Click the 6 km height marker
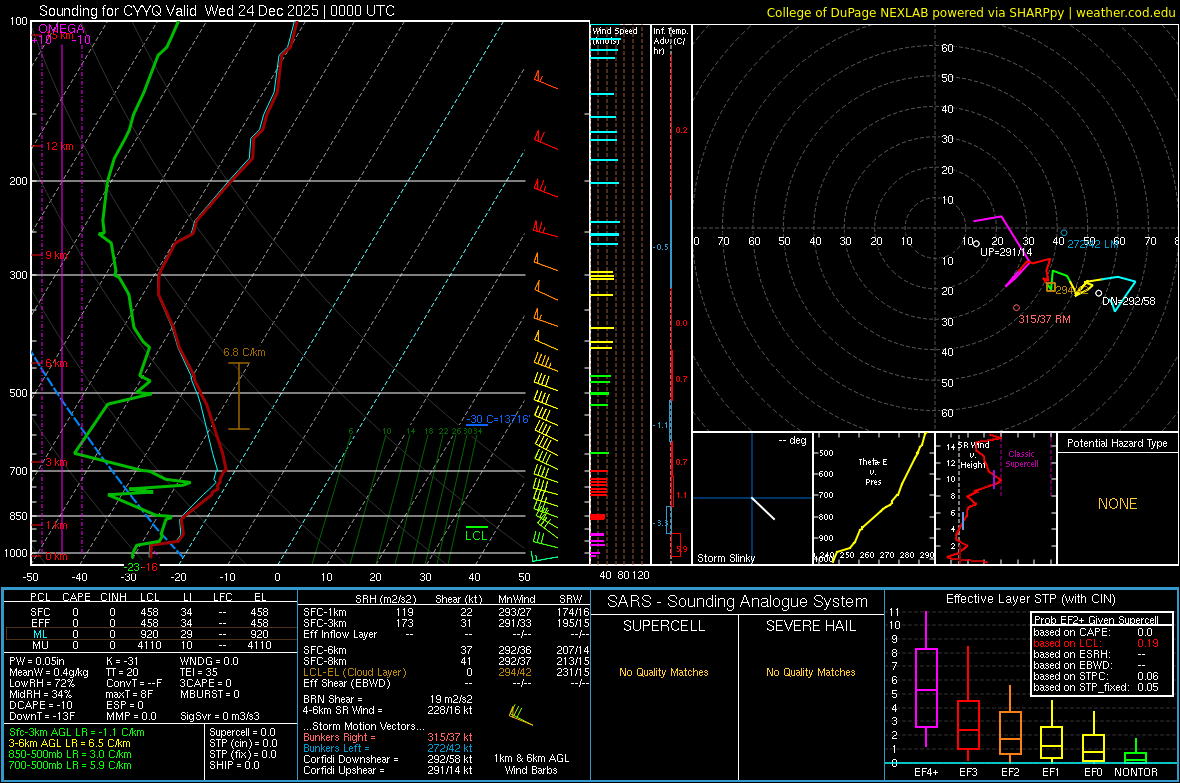Screen dimensions: 1180x783 click(56, 364)
